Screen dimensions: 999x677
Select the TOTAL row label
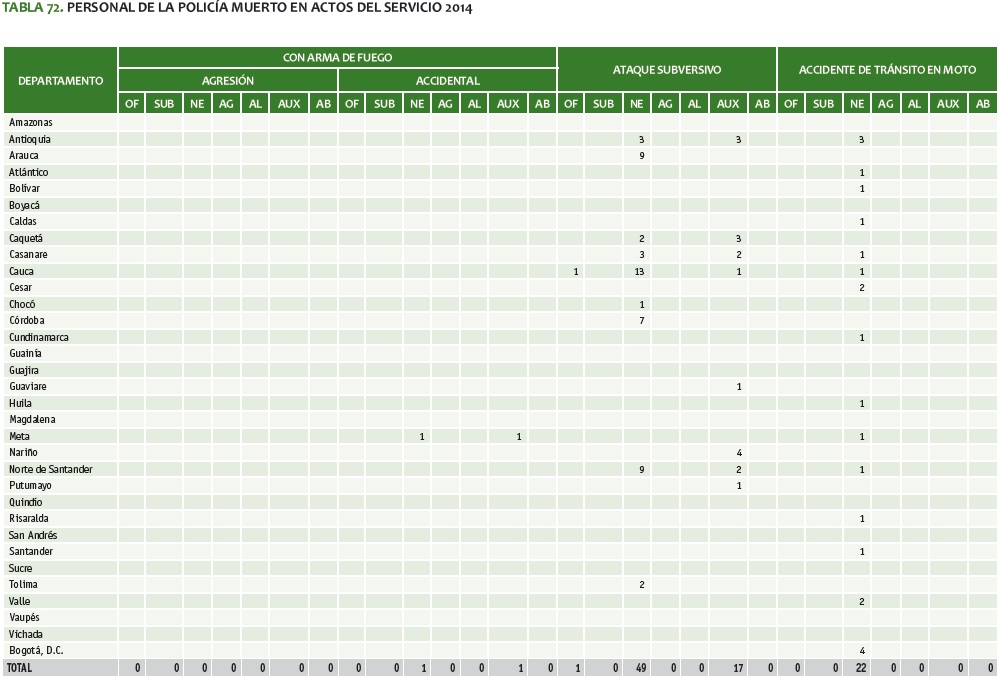20,667
